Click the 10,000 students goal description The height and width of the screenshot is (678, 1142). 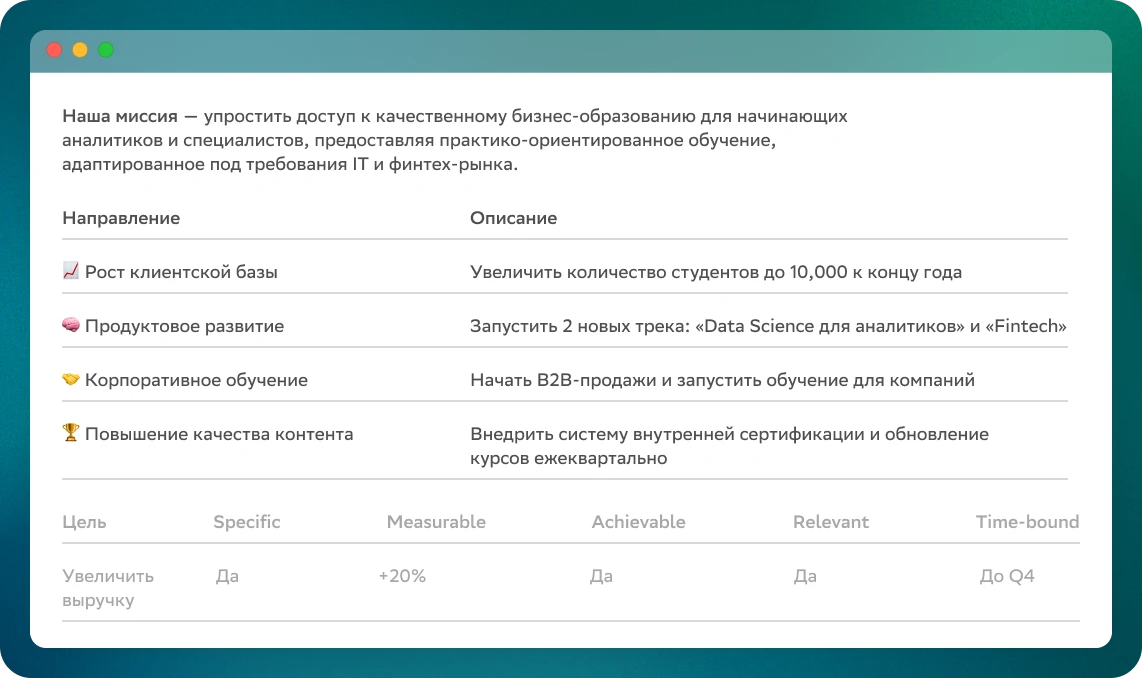(x=715, y=272)
